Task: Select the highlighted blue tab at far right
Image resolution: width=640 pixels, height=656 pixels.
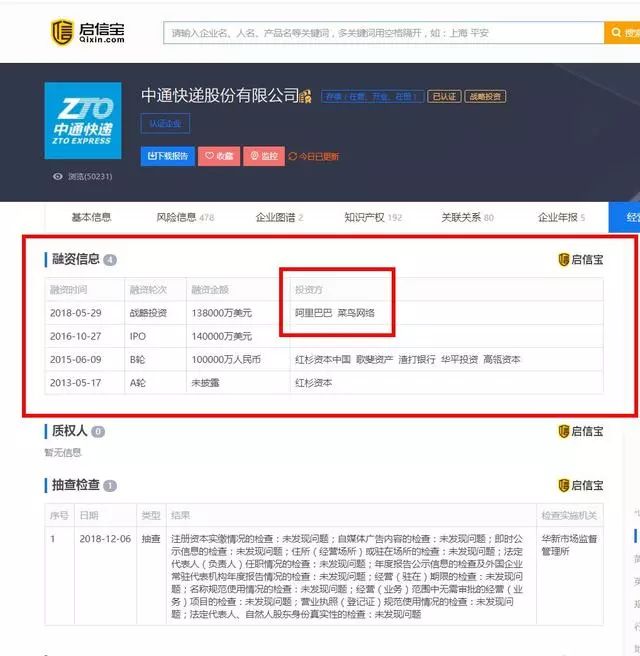Action: (624, 217)
